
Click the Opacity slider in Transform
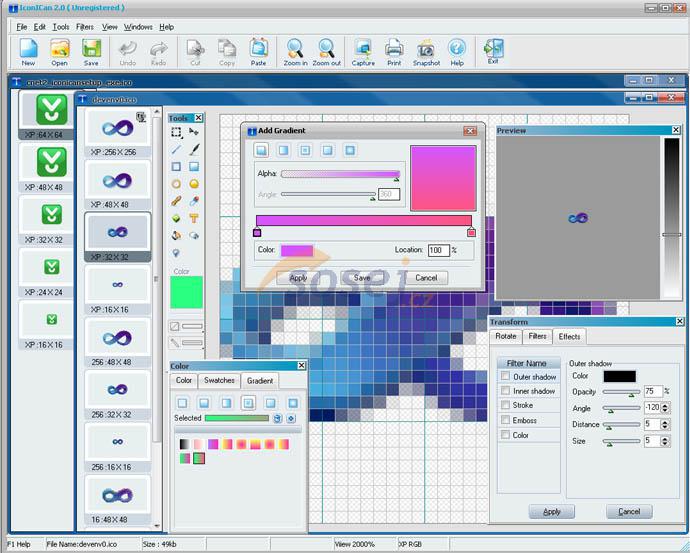[x=621, y=392]
